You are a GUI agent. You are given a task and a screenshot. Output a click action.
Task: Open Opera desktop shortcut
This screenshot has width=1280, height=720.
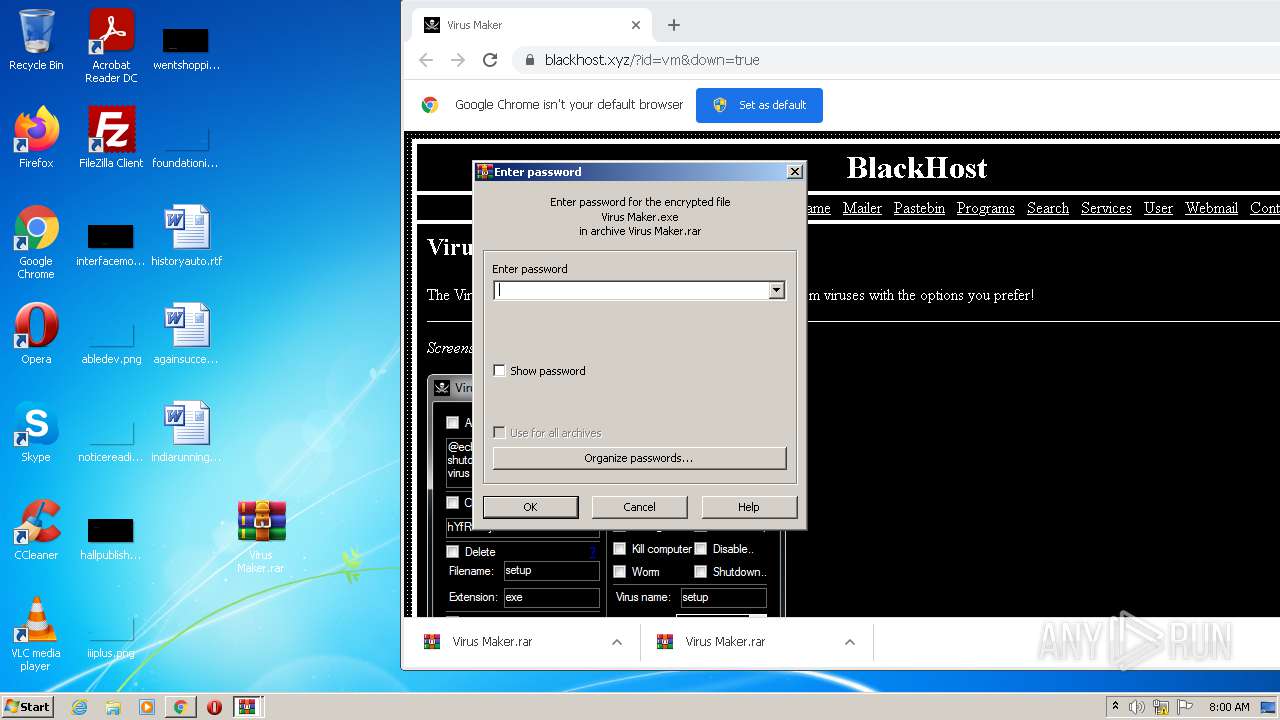(x=36, y=334)
